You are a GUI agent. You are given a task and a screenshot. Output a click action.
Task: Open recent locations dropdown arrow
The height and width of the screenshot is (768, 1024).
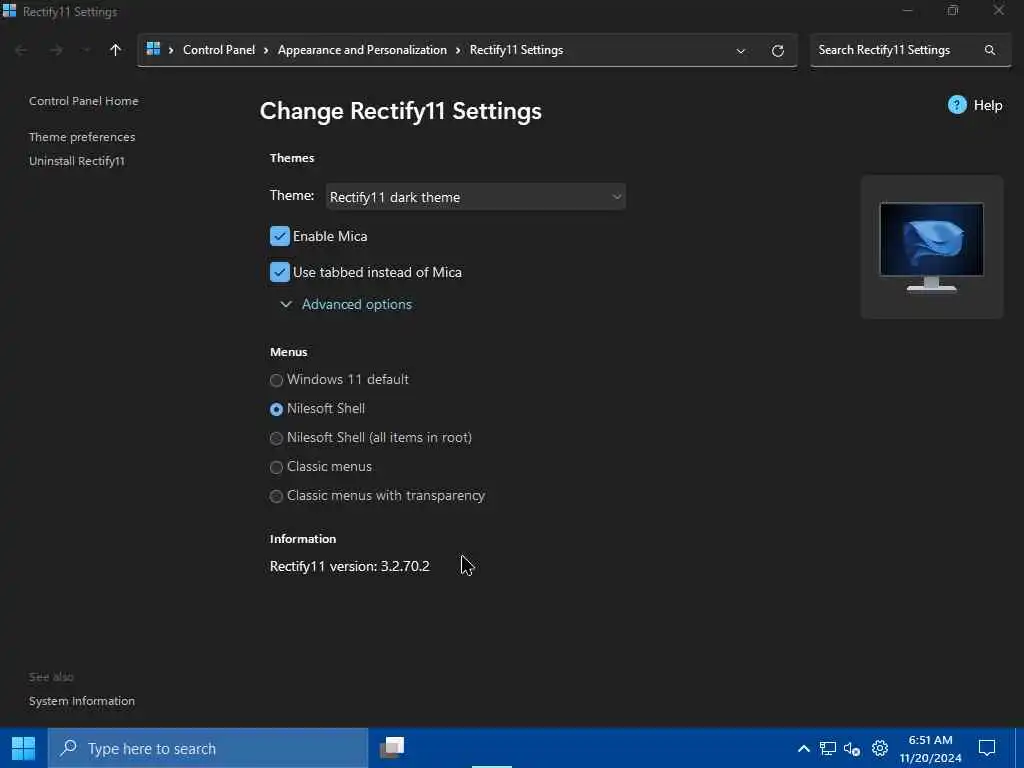86,50
